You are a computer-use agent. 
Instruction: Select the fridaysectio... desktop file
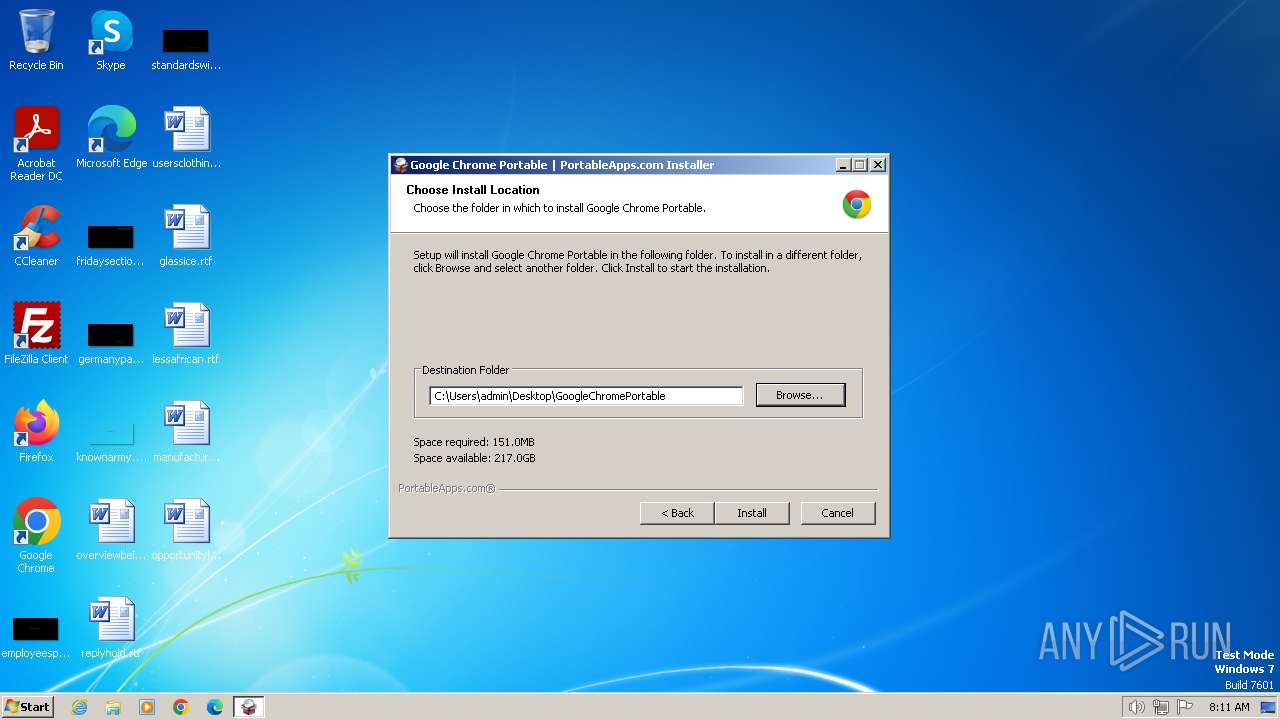(110, 244)
